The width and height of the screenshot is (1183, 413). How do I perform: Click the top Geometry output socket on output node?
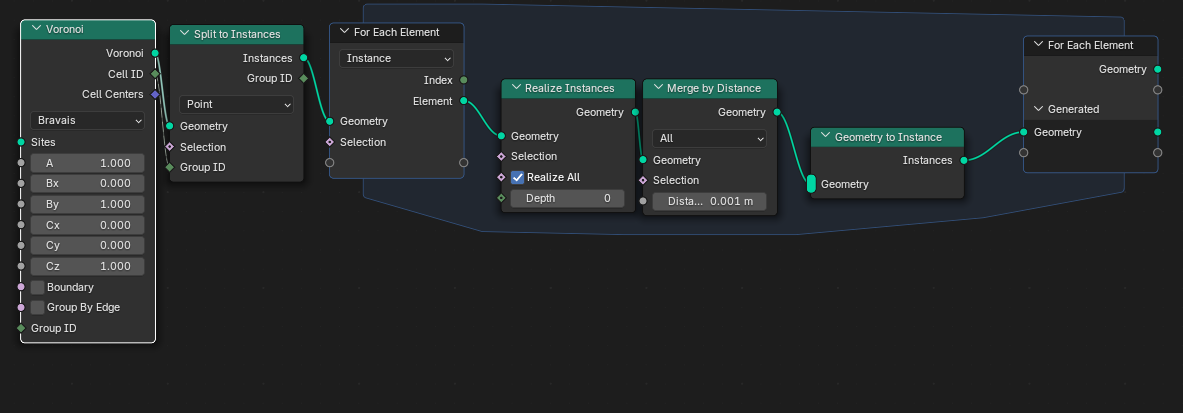pos(1157,69)
